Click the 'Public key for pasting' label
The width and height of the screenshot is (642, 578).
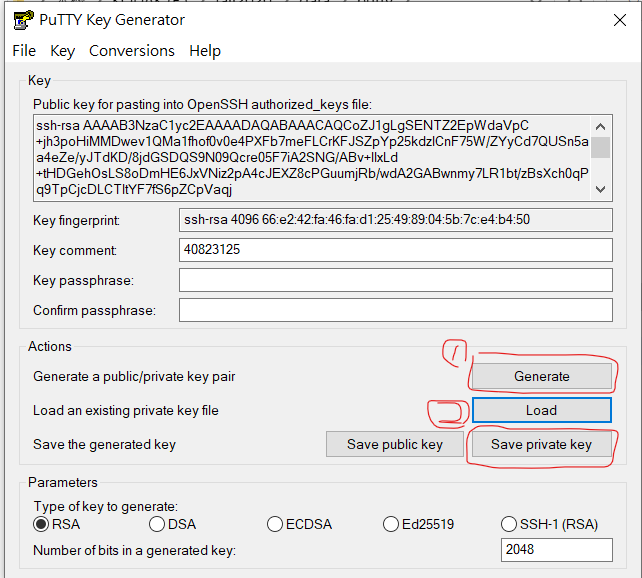[202, 105]
